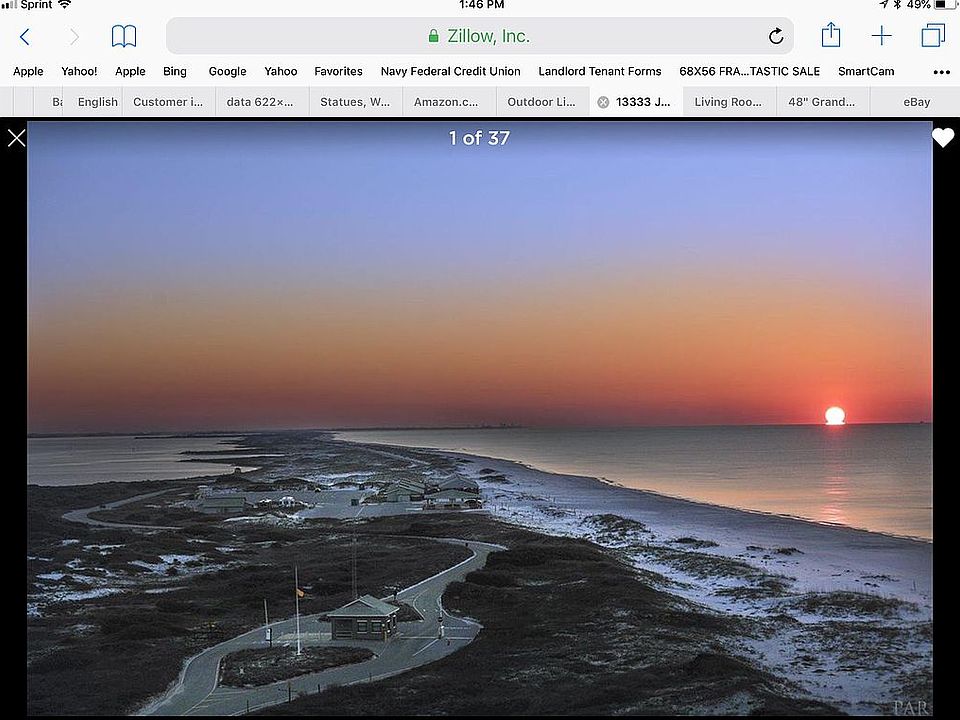The width and height of the screenshot is (960, 720).
Task: Add a new tab with plus icon
Action: pos(881,37)
